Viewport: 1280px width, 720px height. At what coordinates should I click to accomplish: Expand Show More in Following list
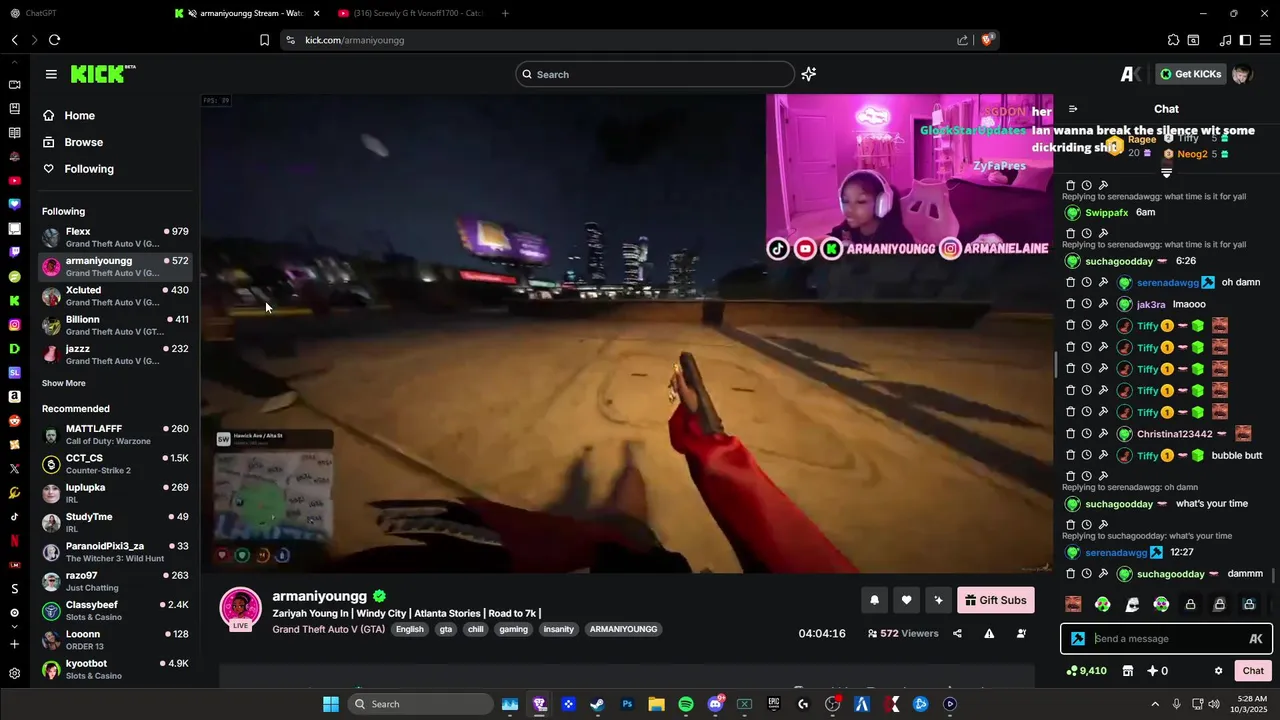point(64,383)
